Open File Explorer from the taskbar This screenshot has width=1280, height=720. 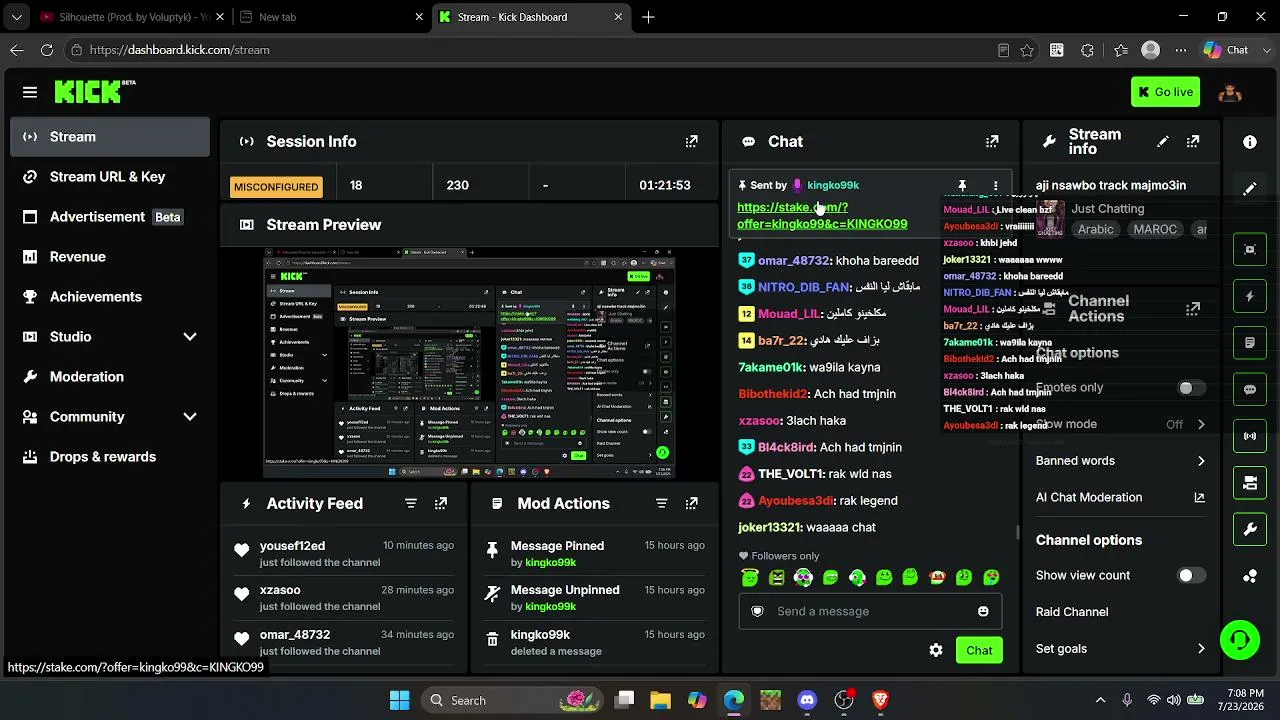(660, 700)
